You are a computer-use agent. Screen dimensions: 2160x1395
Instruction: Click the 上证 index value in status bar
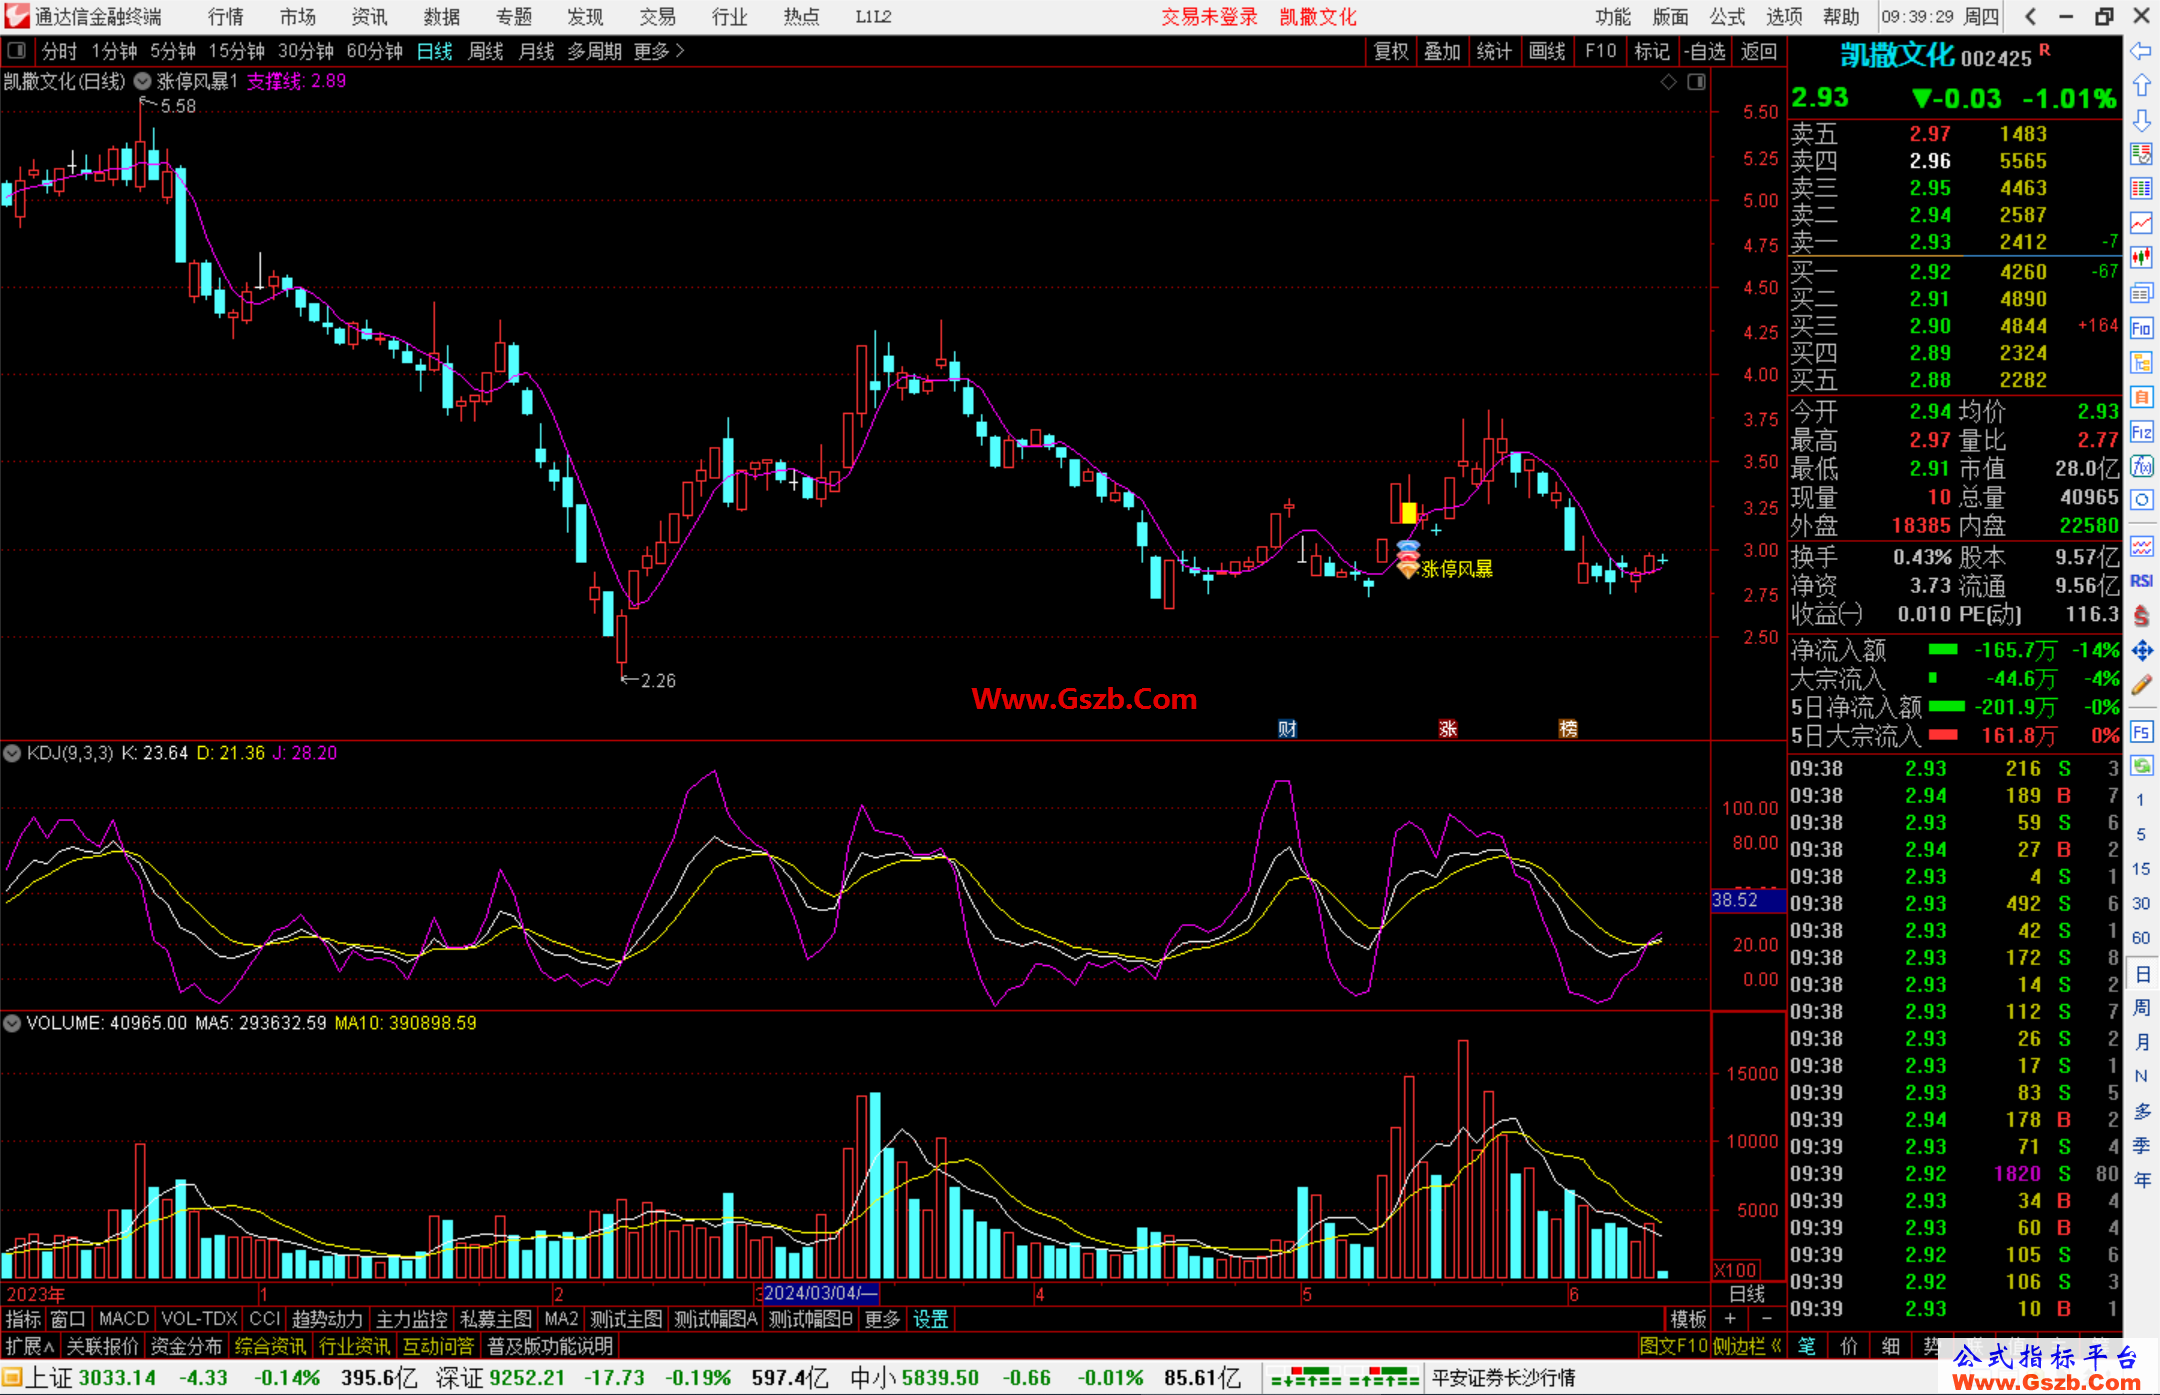point(117,1378)
